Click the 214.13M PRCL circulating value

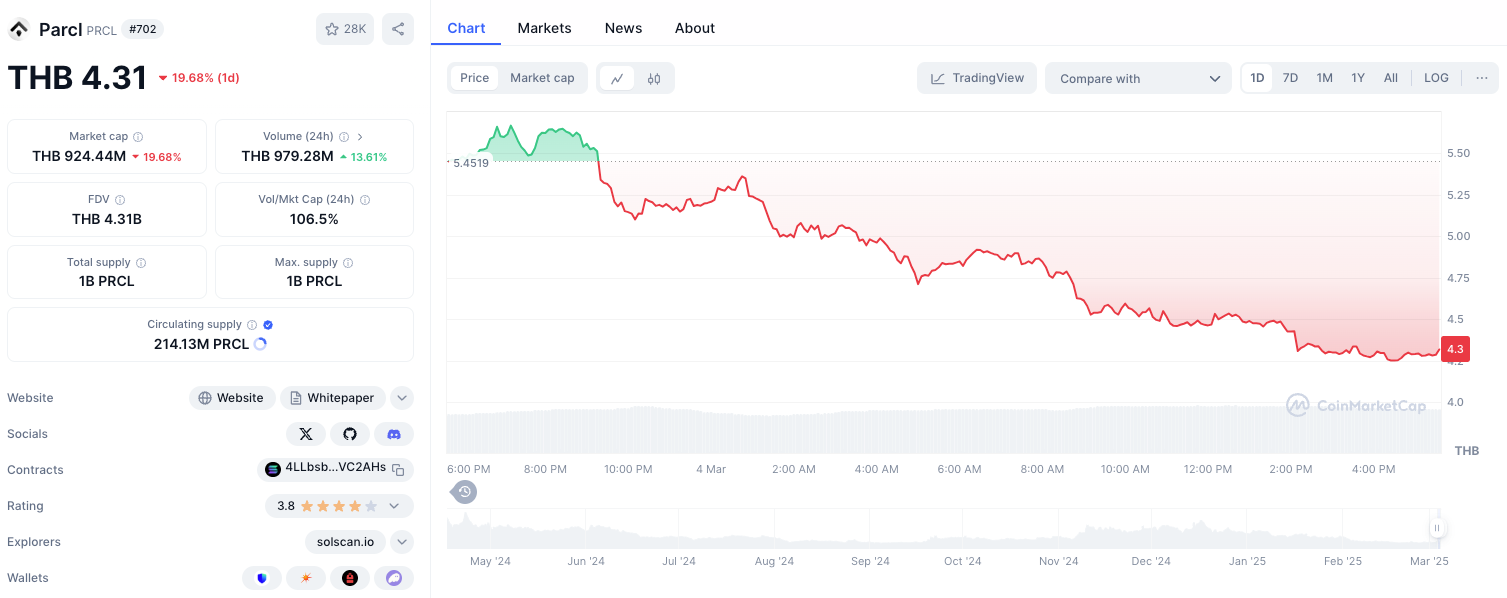201,344
